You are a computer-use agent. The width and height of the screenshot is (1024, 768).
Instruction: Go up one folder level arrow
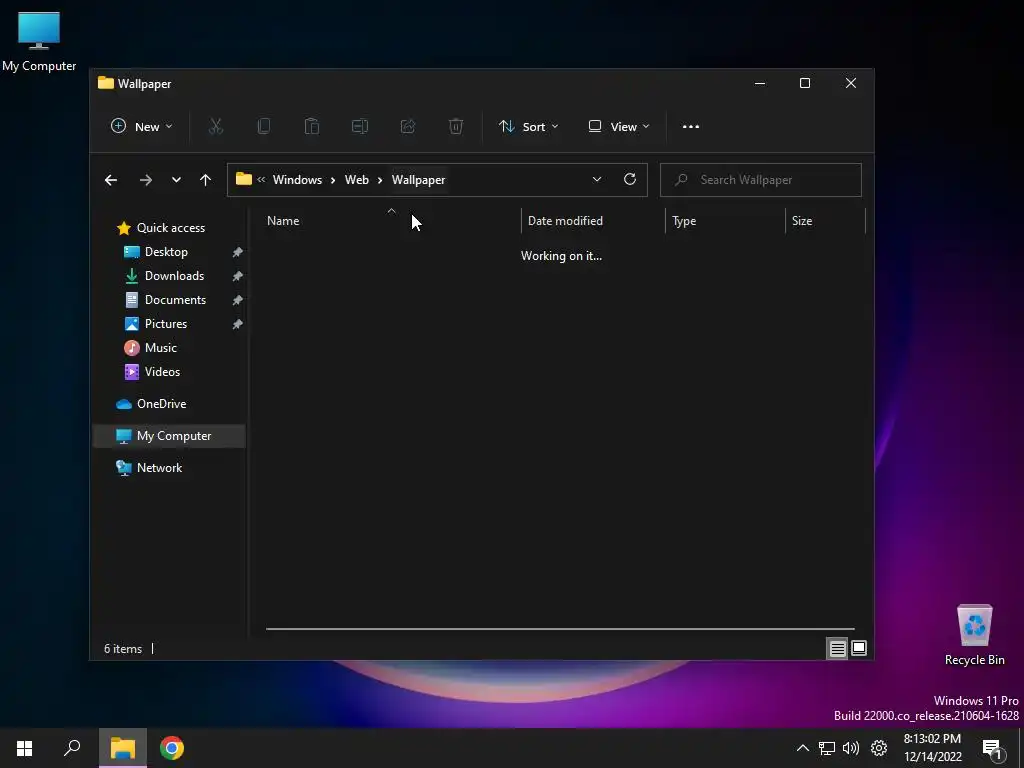(206, 180)
